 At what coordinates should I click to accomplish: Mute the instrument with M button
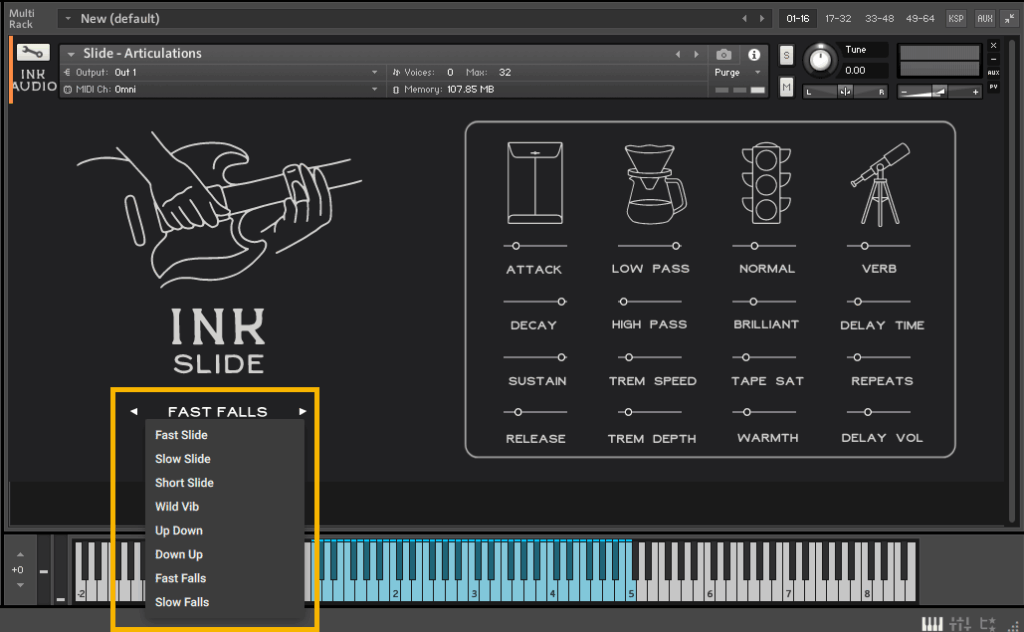tap(786, 88)
